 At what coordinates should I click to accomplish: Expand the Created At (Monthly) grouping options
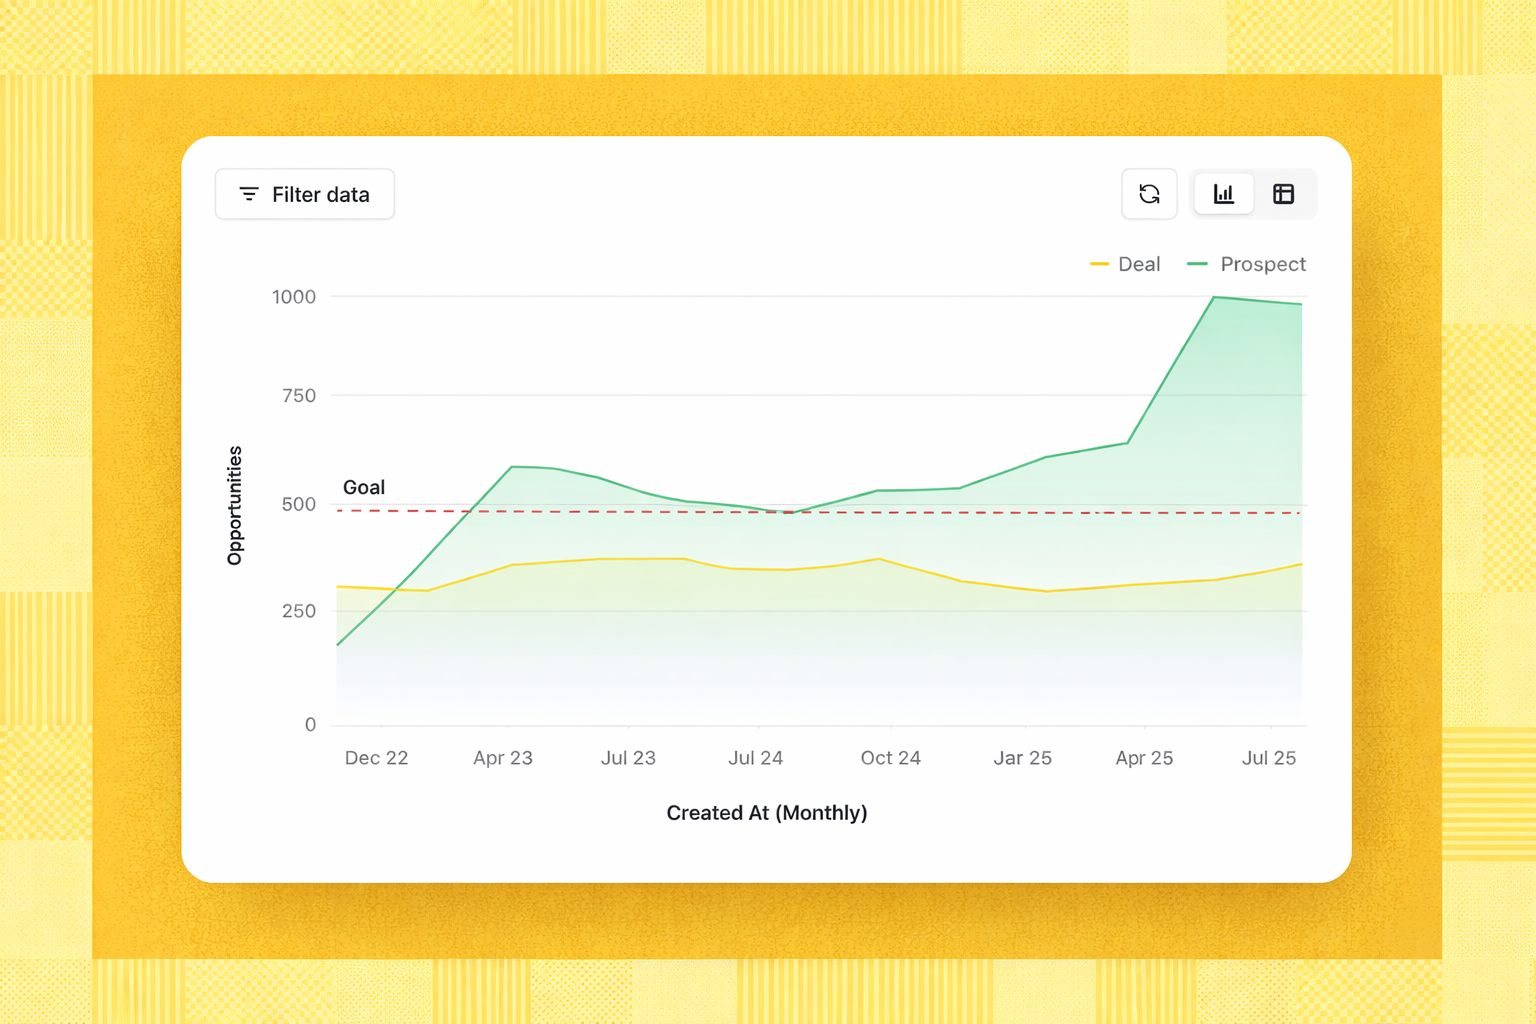pyautogui.click(x=766, y=812)
